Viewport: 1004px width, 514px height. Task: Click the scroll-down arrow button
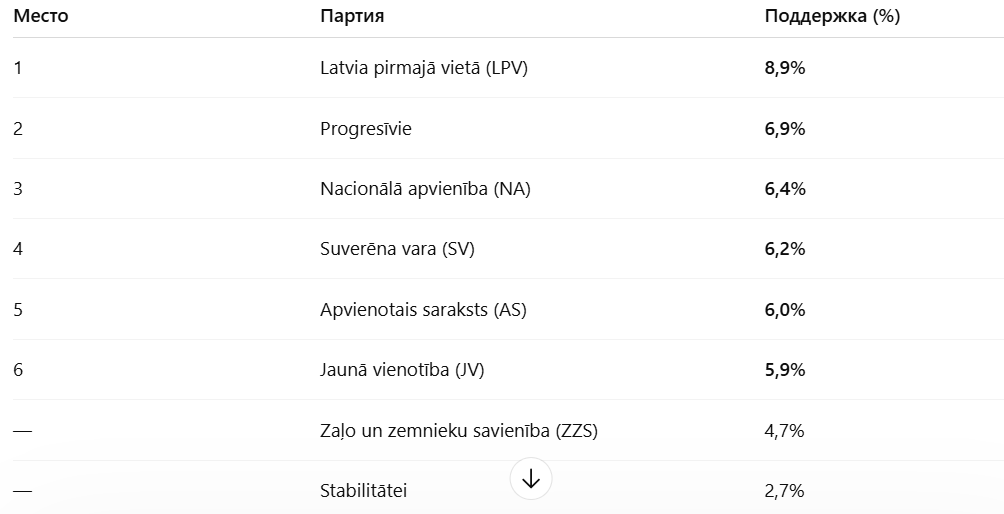(531, 479)
